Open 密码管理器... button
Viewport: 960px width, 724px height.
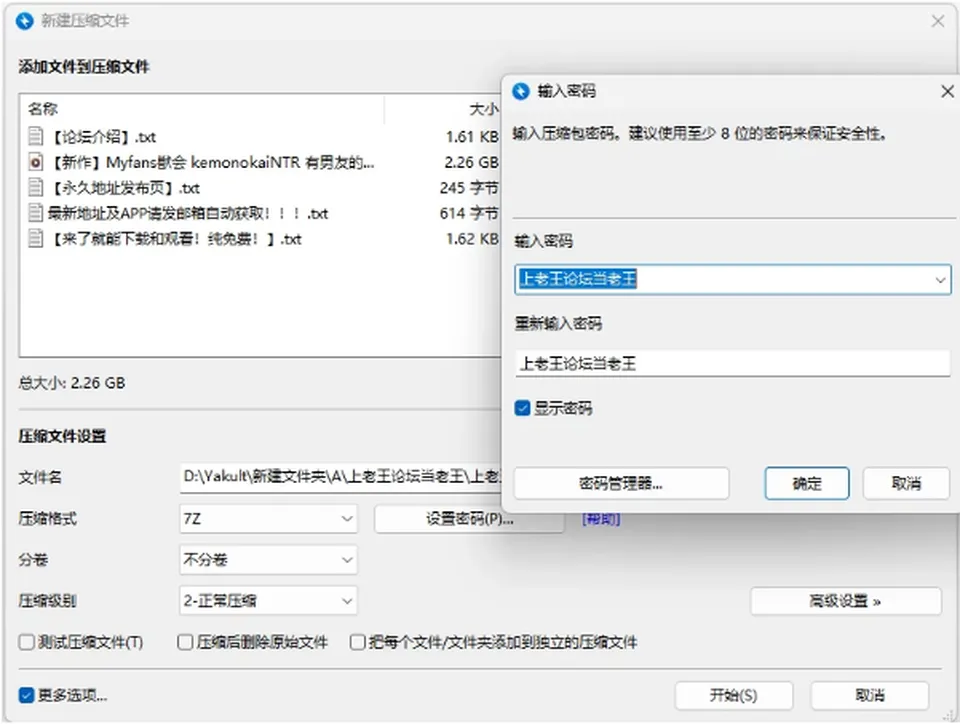[x=621, y=483]
